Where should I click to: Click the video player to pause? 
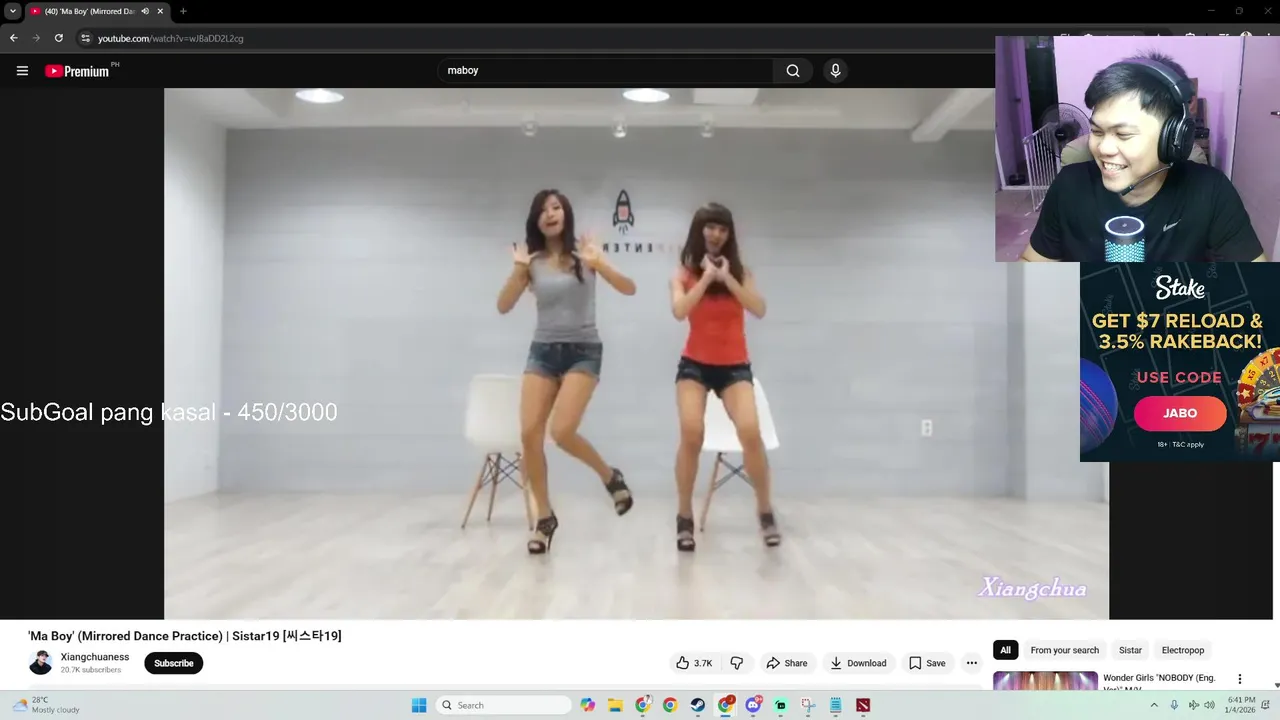point(636,353)
